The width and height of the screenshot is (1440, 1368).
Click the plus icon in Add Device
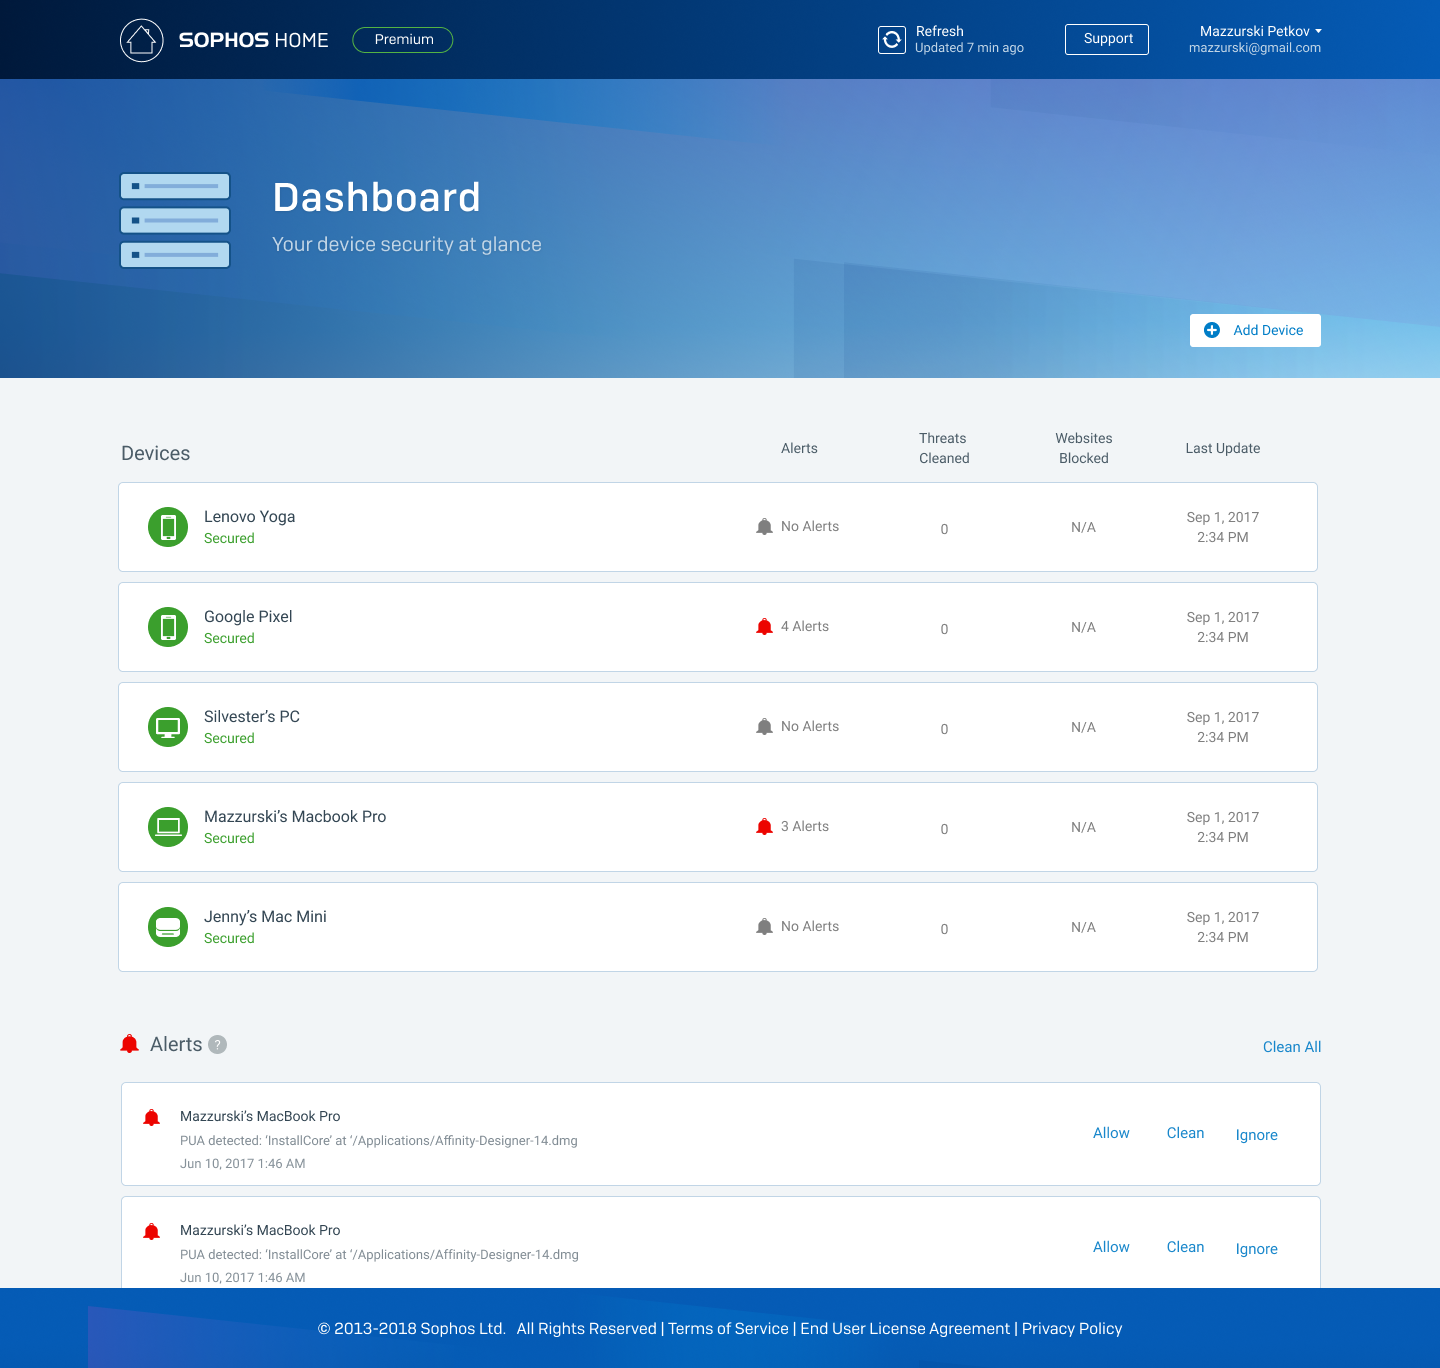(1212, 330)
